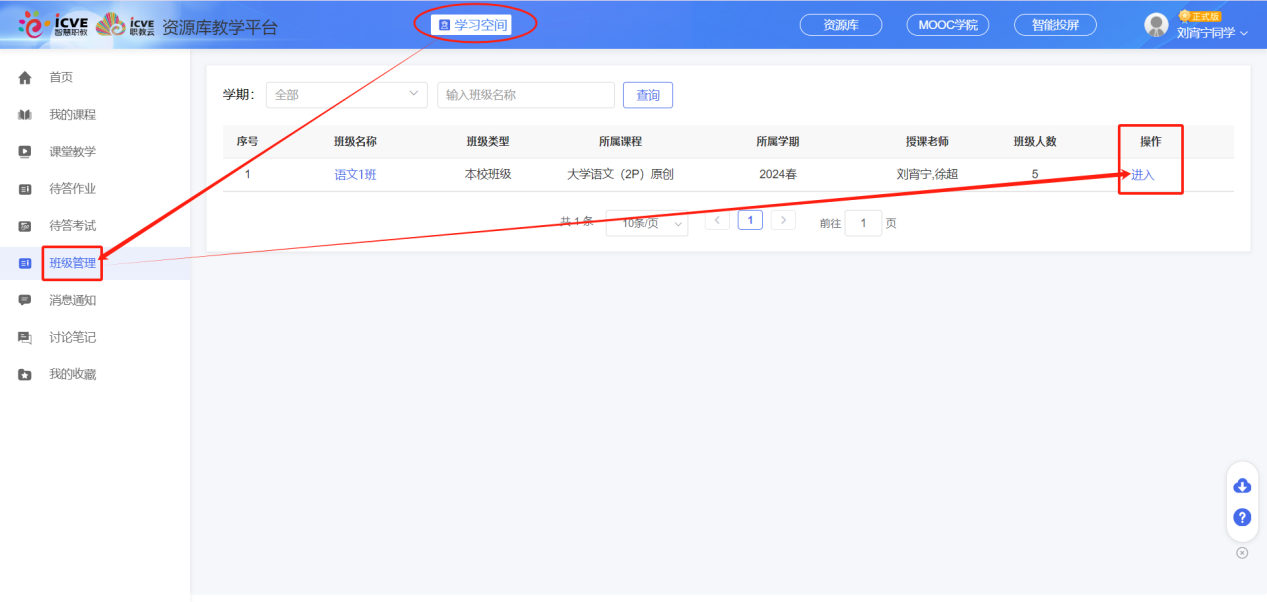Open the 学期 semester dropdown

pos(345,94)
